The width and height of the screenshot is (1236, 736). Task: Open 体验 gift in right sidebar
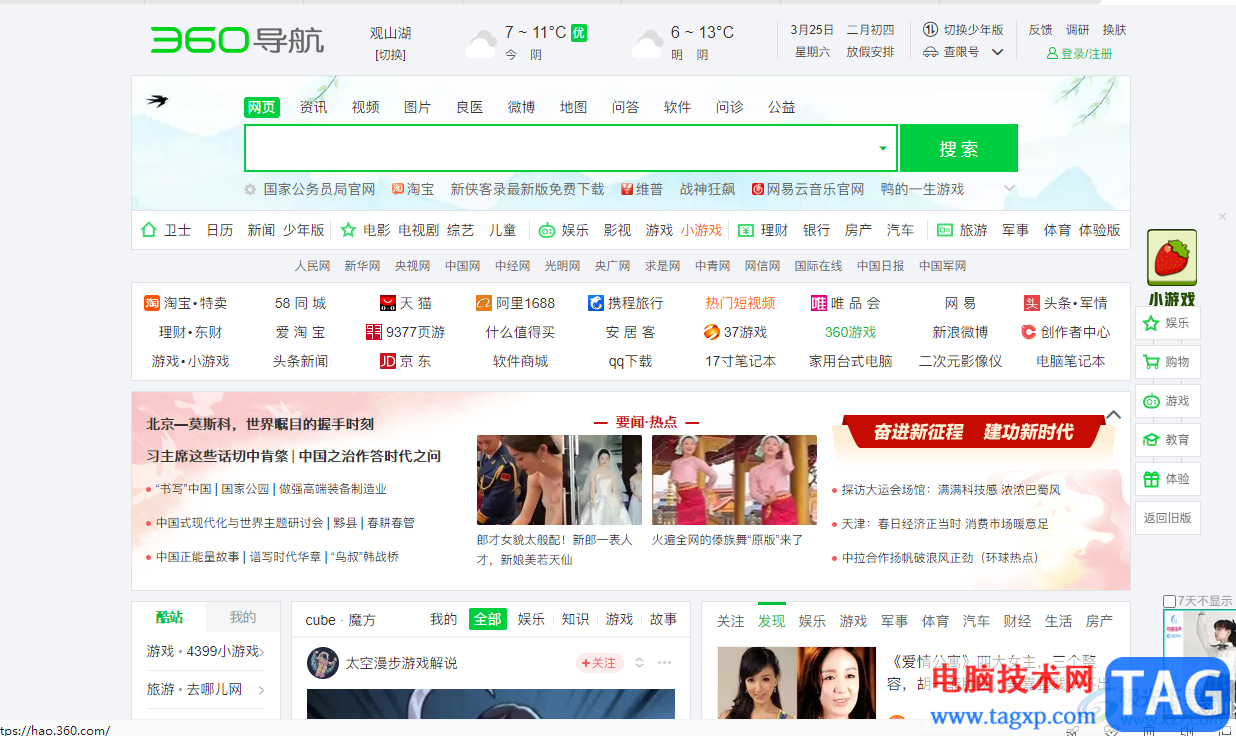[1168, 479]
